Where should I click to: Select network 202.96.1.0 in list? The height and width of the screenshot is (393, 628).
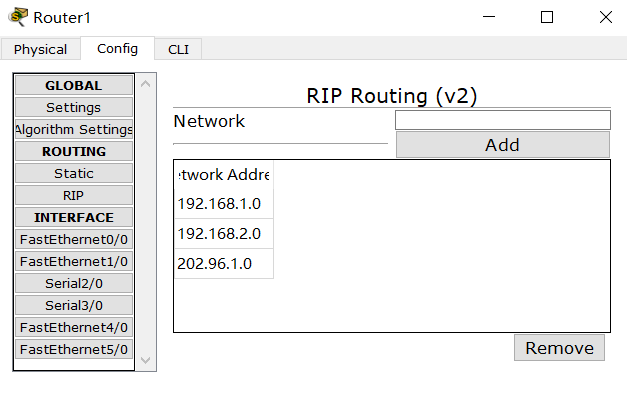pos(224,264)
